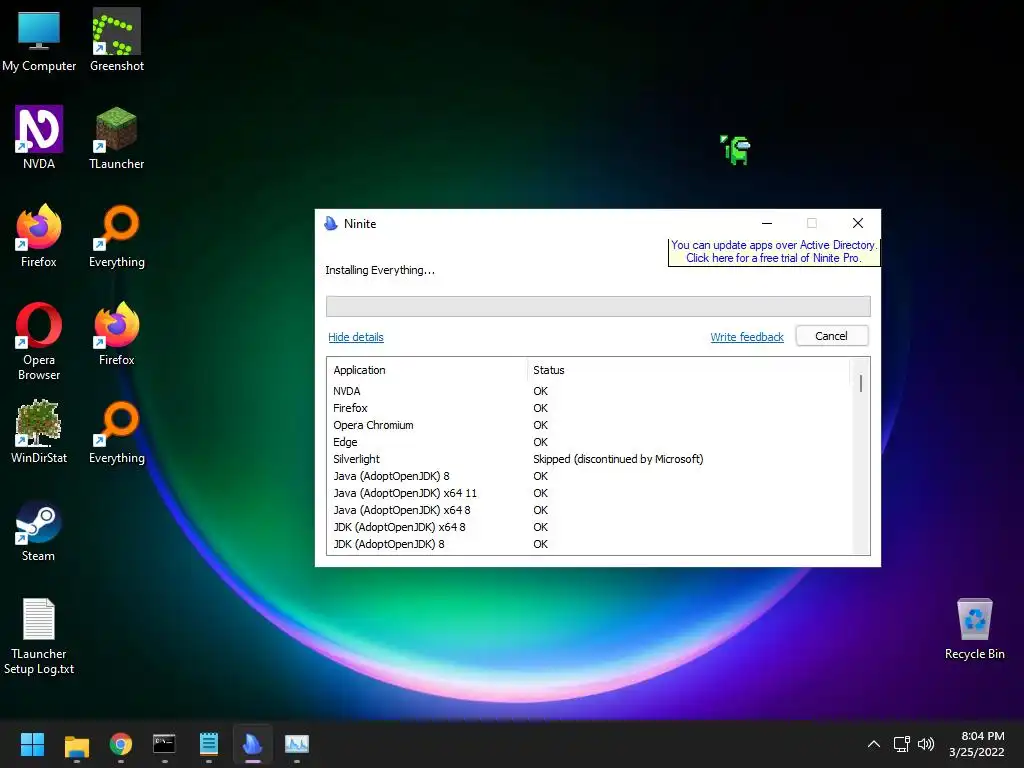Click the installation progress bar
Viewport: 1024px width, 768px height.
click(598, 306)
